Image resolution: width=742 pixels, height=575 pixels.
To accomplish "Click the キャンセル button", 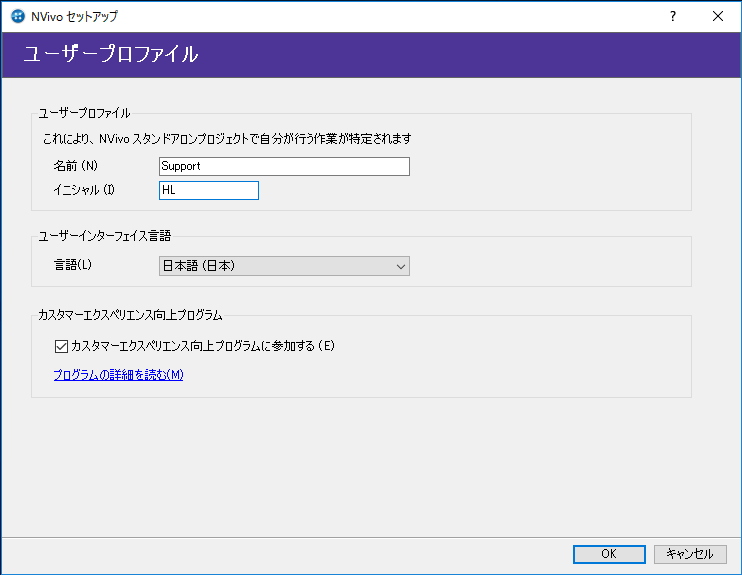I will pos(690,554).
